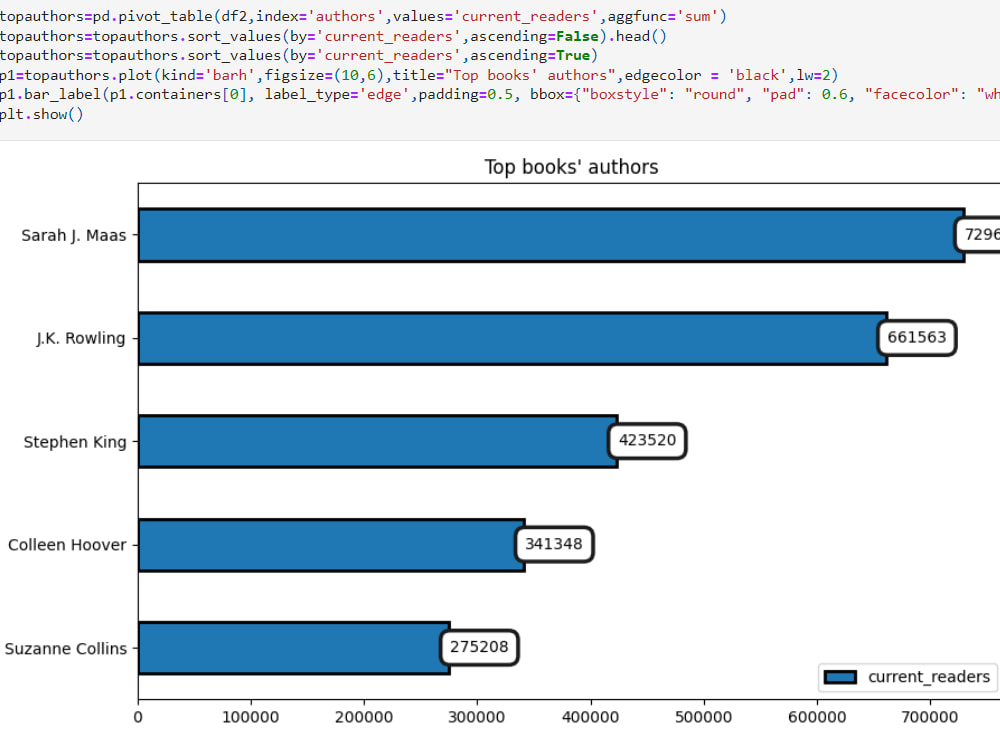This screenshot has height=750, width=1000.
Task: Click the blue legend color swatch
Action: [x=840, y=677]
